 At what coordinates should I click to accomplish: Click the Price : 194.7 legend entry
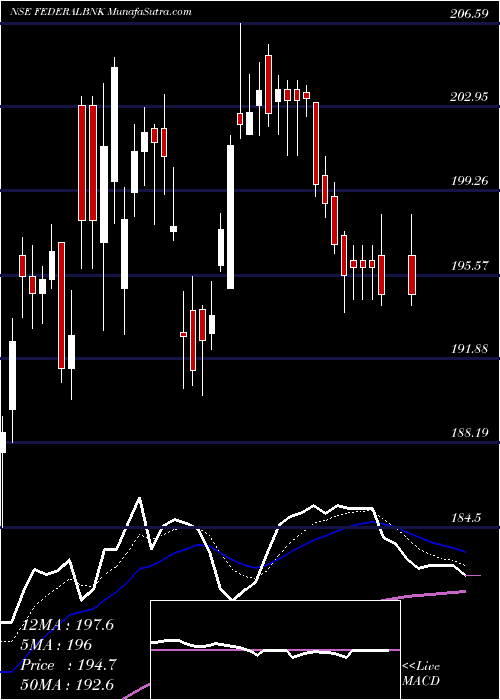(69, 665)
